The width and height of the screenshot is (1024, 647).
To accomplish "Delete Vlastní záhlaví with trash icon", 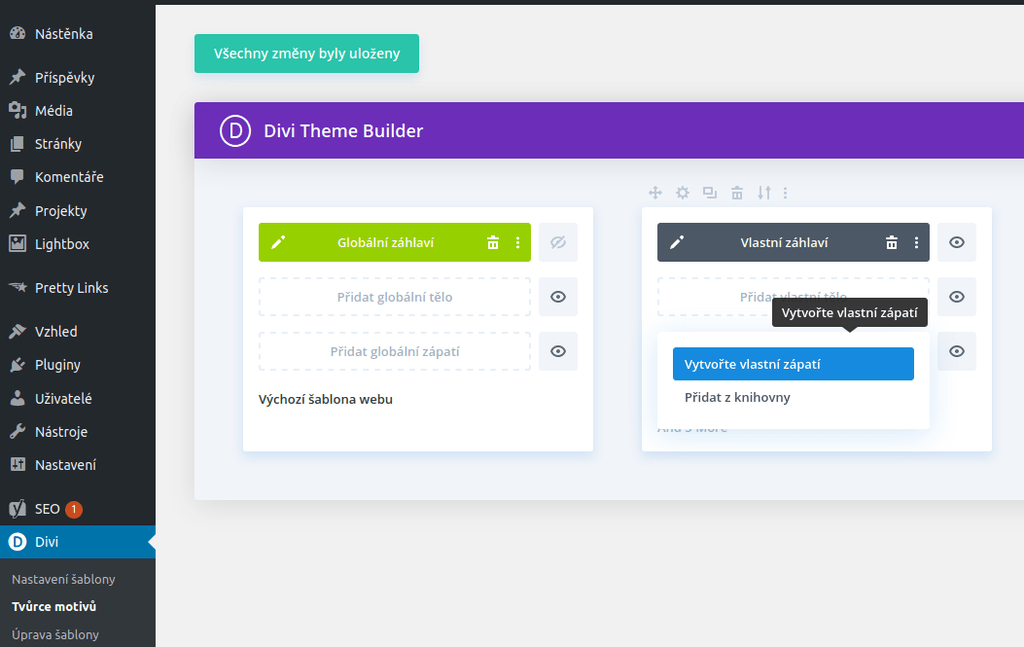I will [891, 243].
